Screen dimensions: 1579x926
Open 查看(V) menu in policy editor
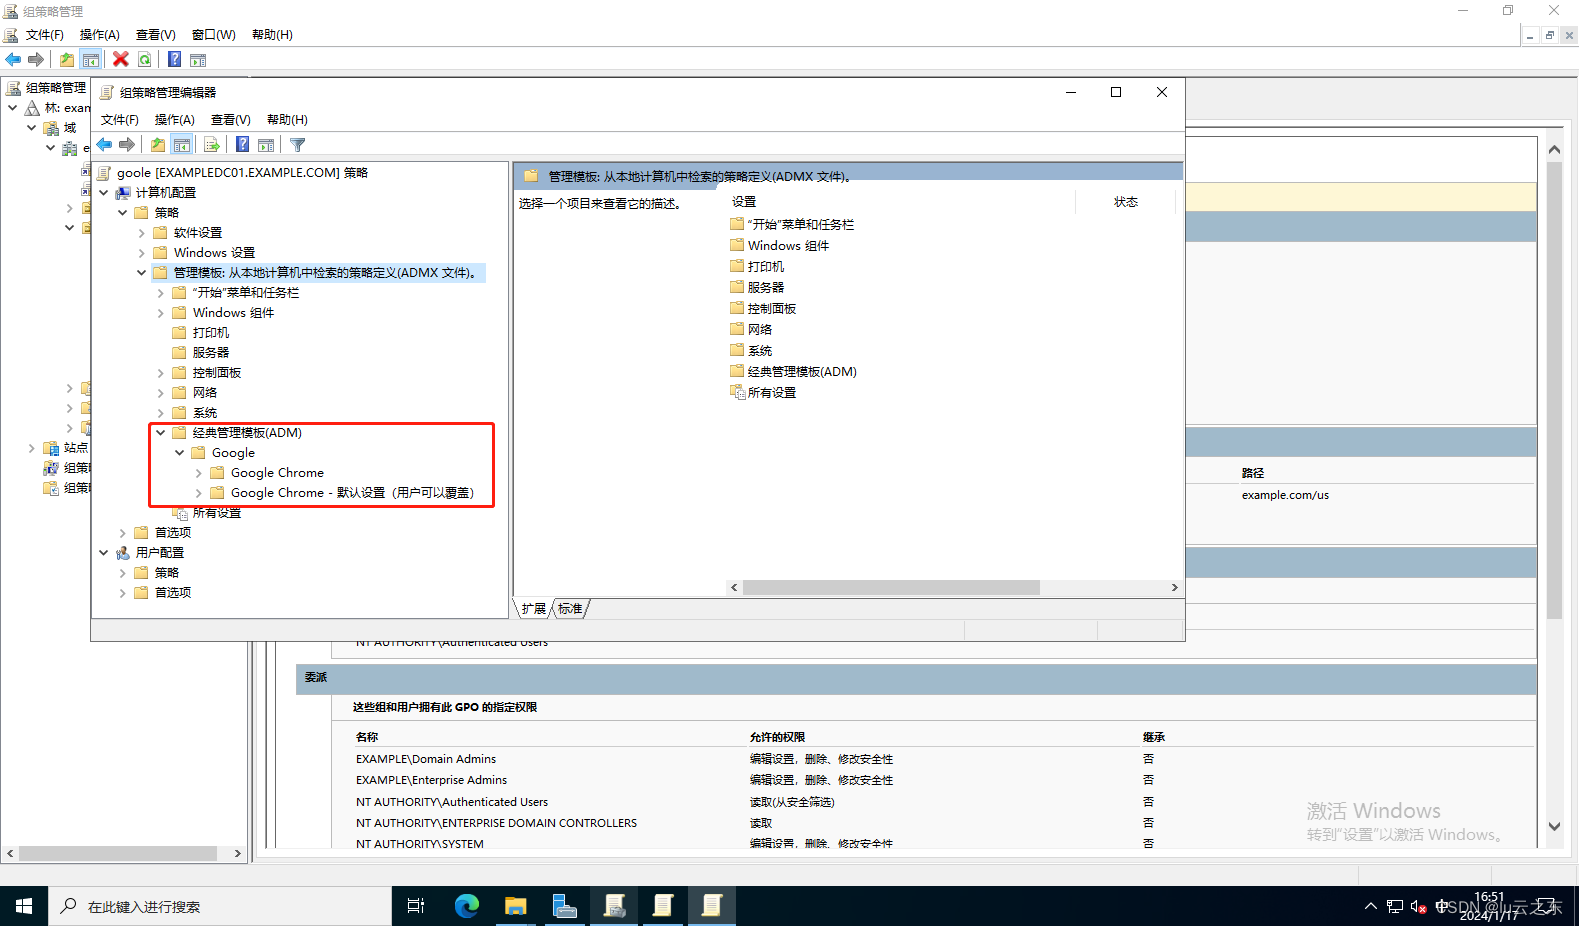coord(231,120)
